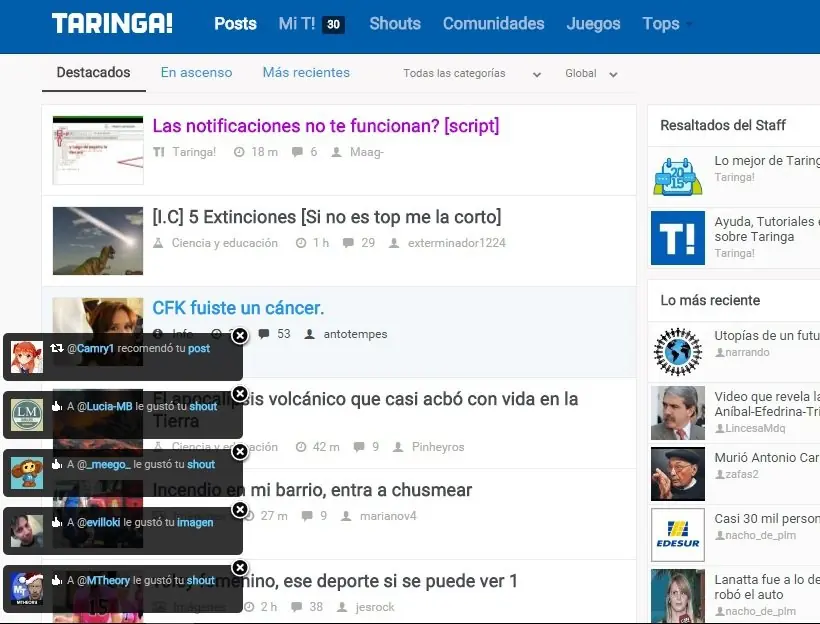The width and height of the screenshot is (820, 624).
Task: Close the @Lucia-MB notification
Action: point(240,393)
